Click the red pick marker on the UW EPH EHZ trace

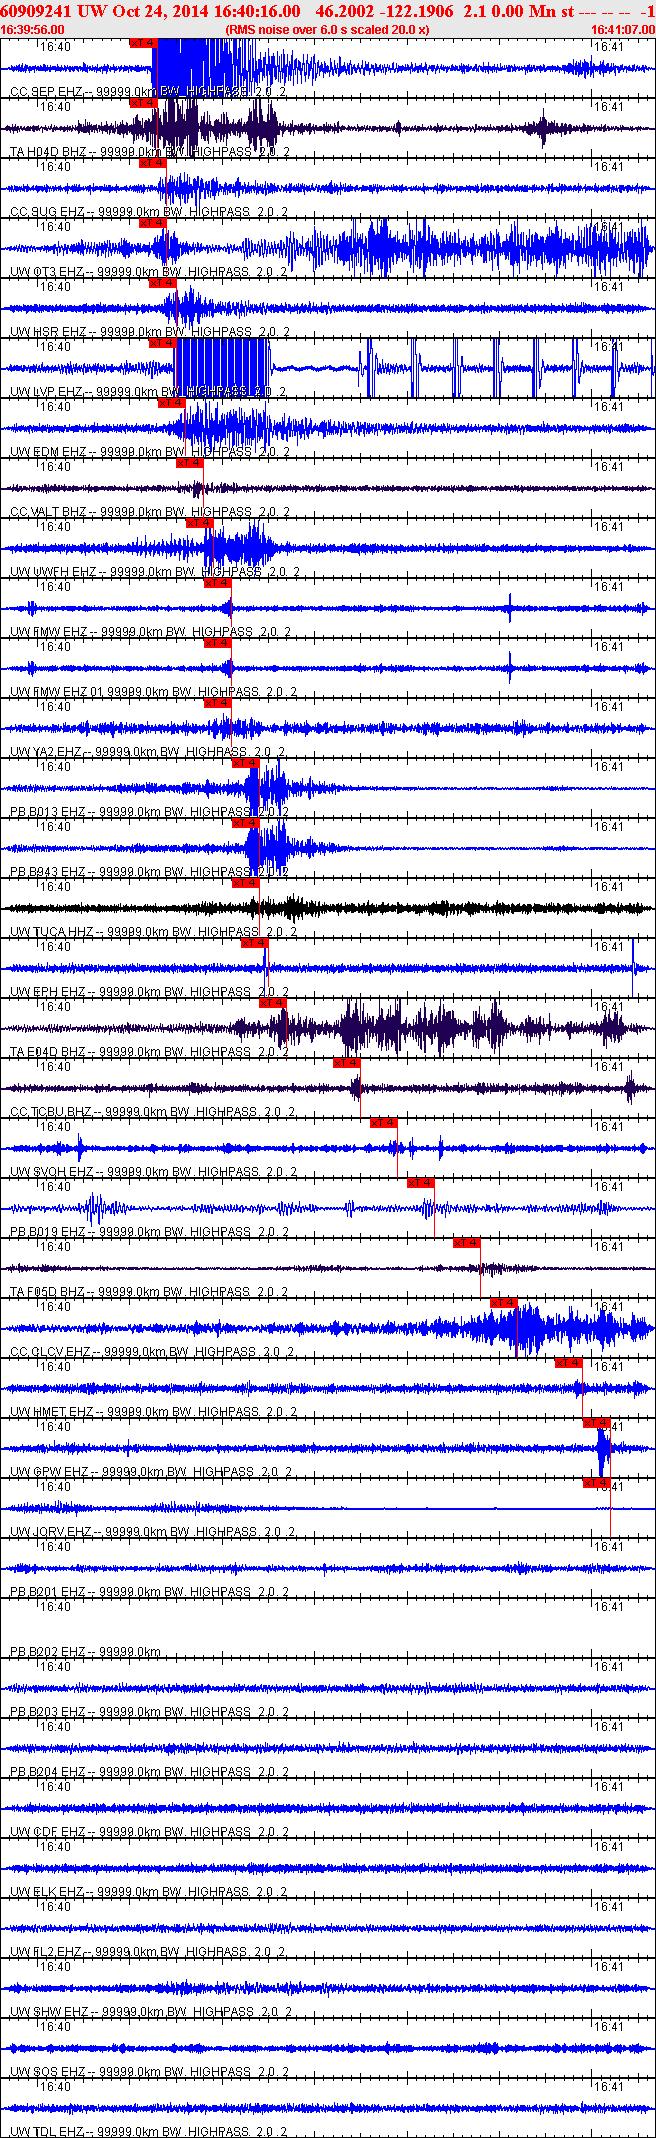[254, 943]
